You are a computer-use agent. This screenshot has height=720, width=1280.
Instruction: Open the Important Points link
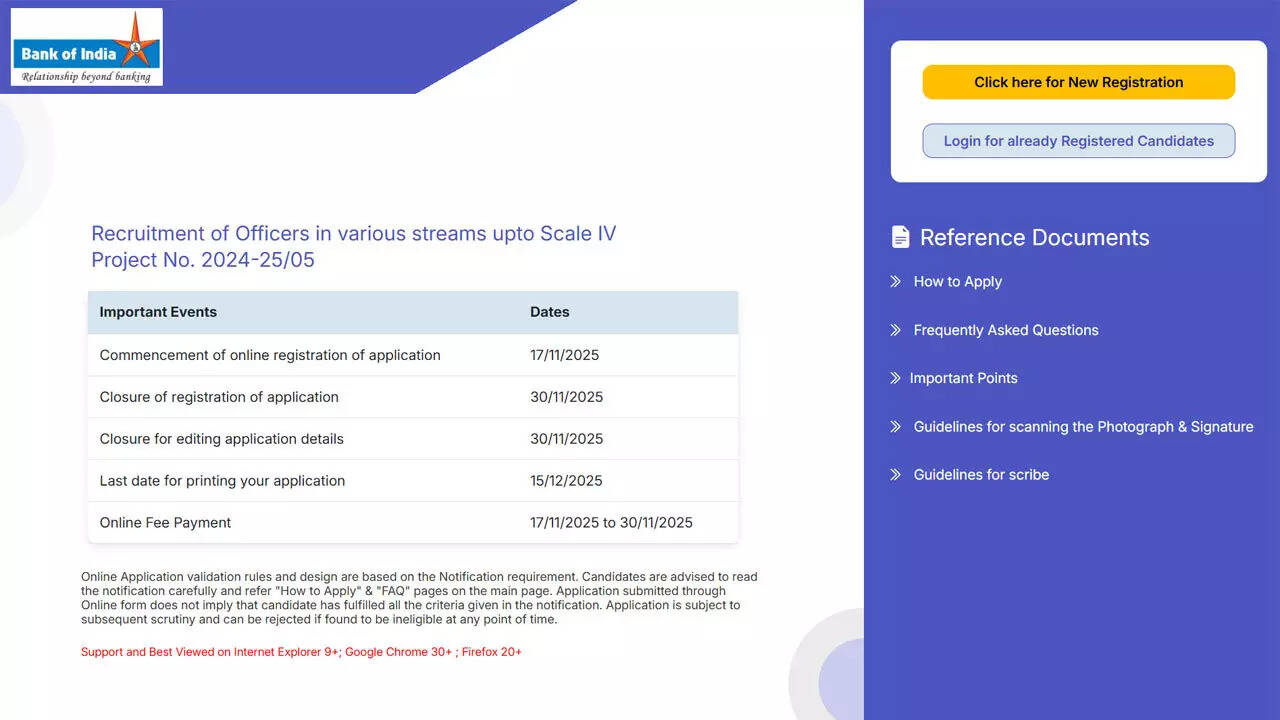click(x=963, y=378)
